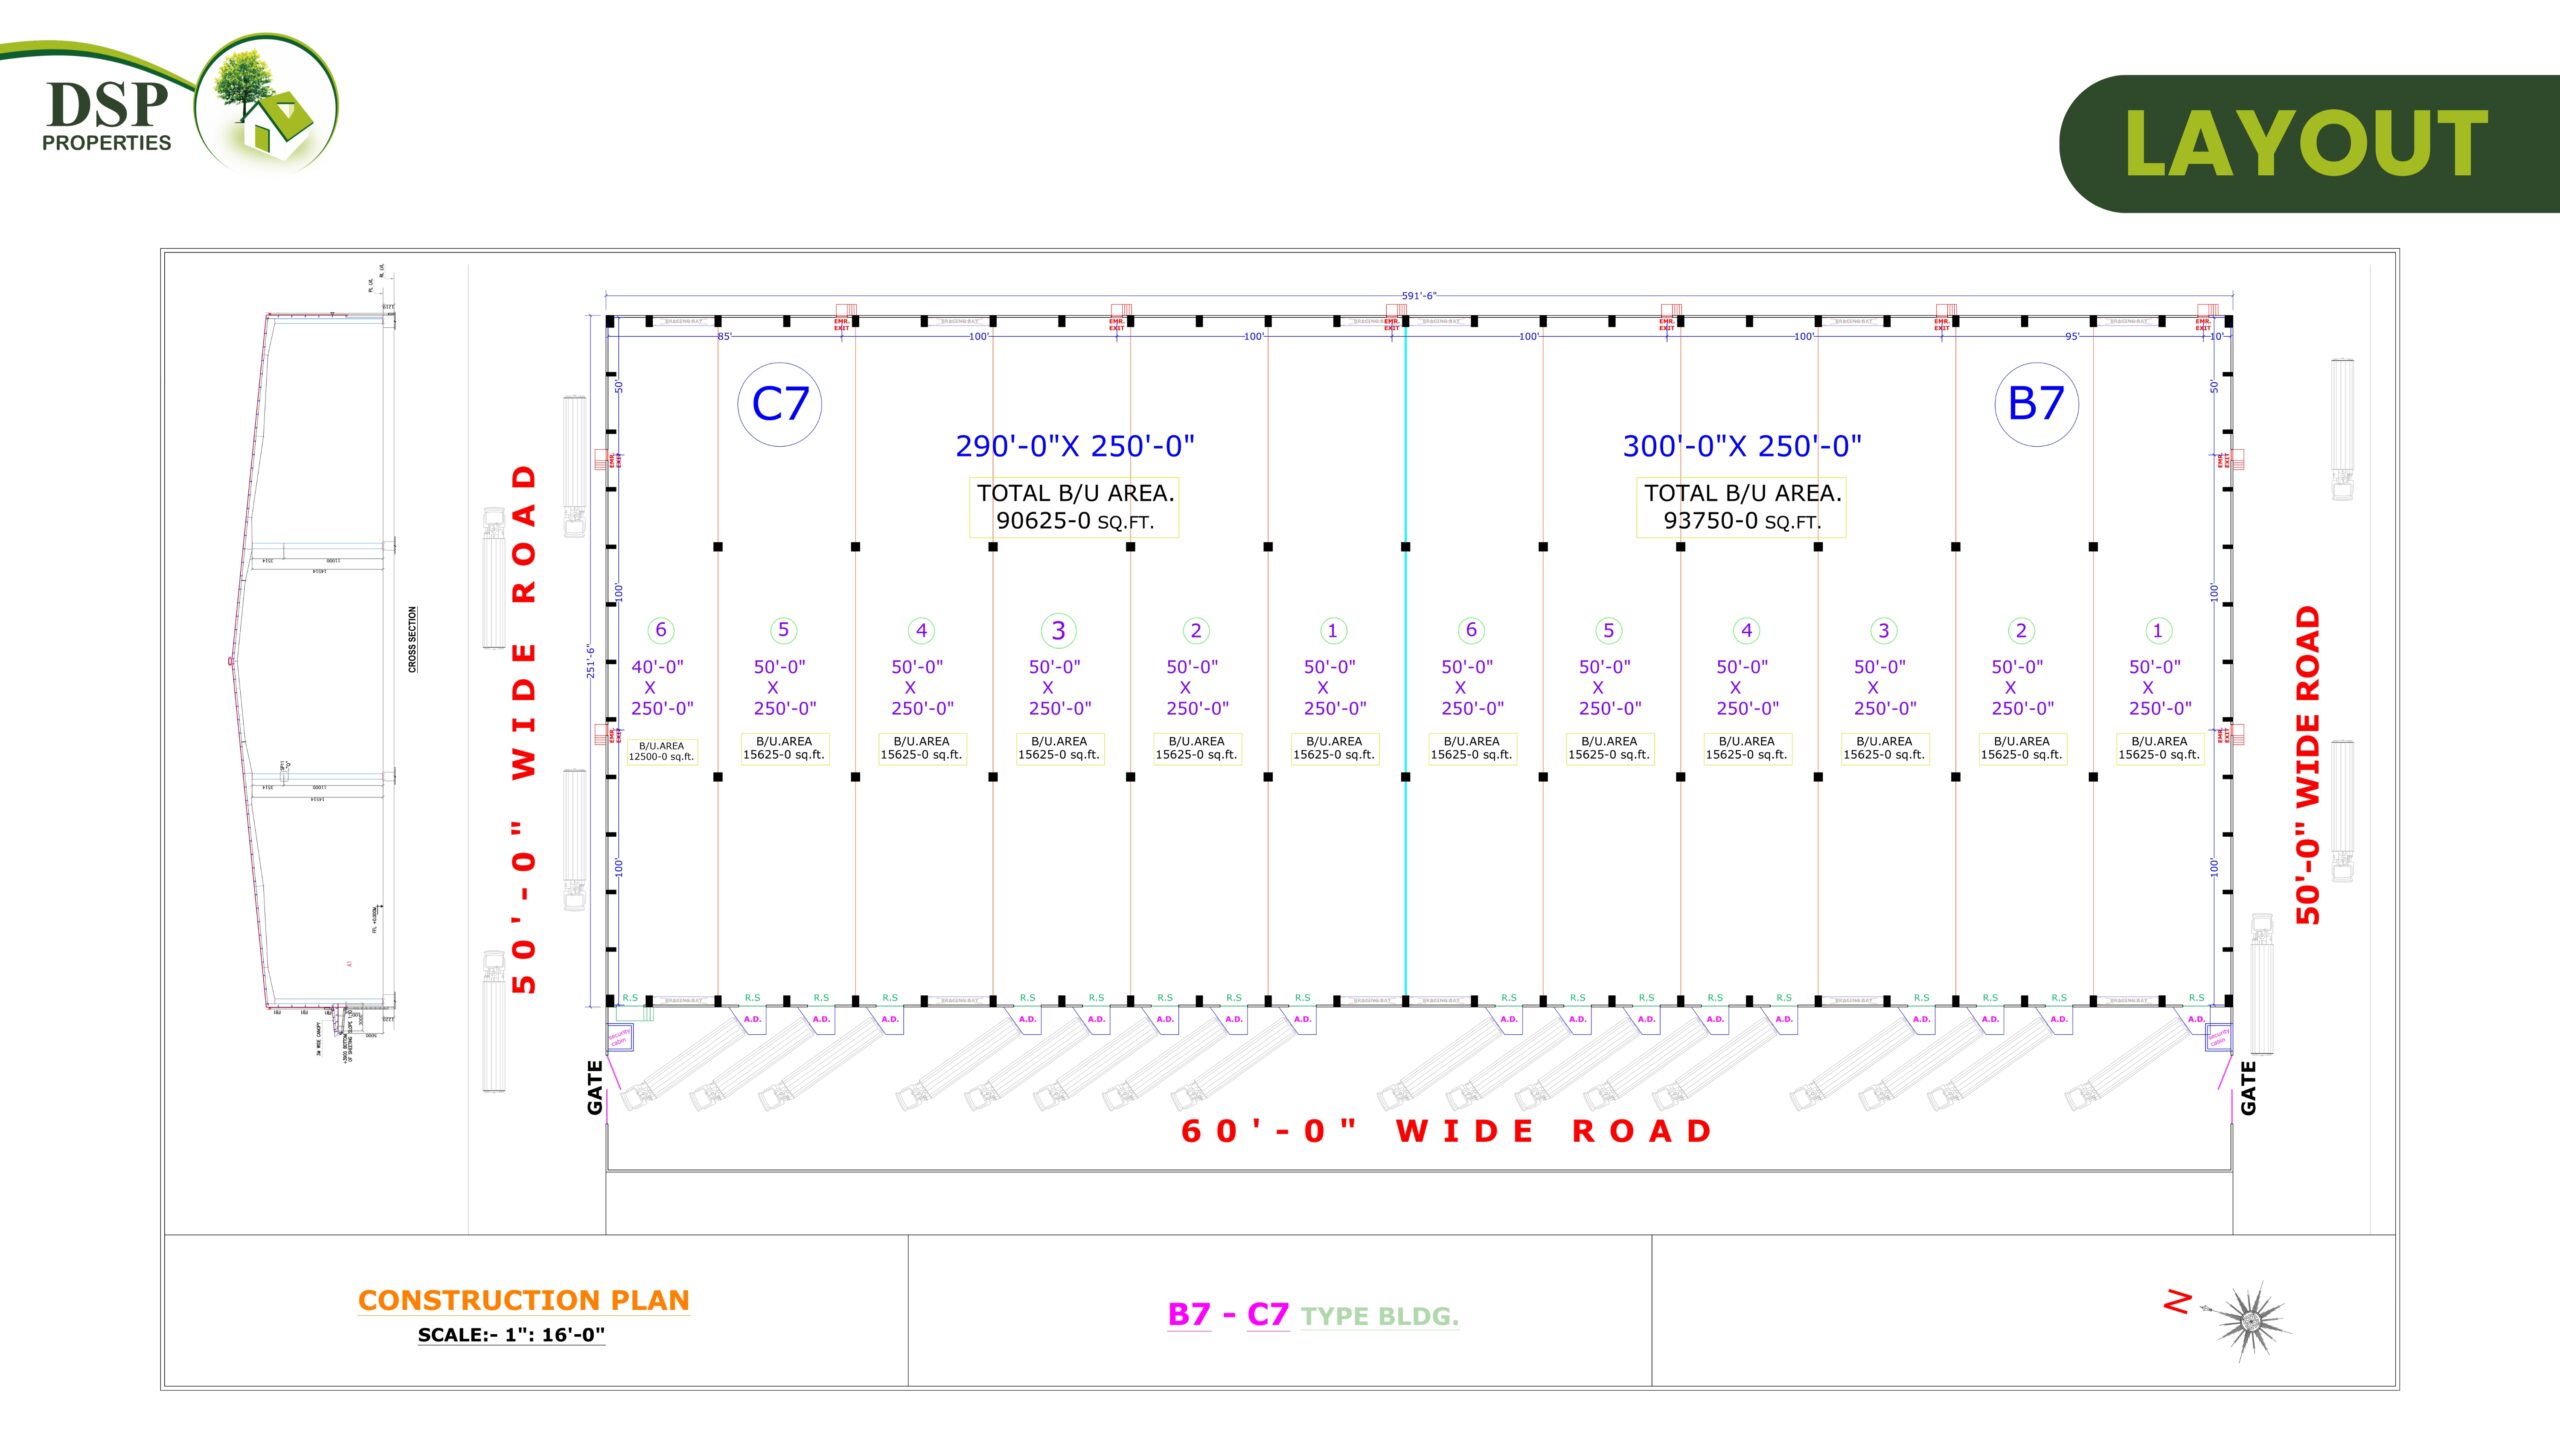Select the circled B7 building marker
This screenshot has height=1440, width=2560.
2036,404
